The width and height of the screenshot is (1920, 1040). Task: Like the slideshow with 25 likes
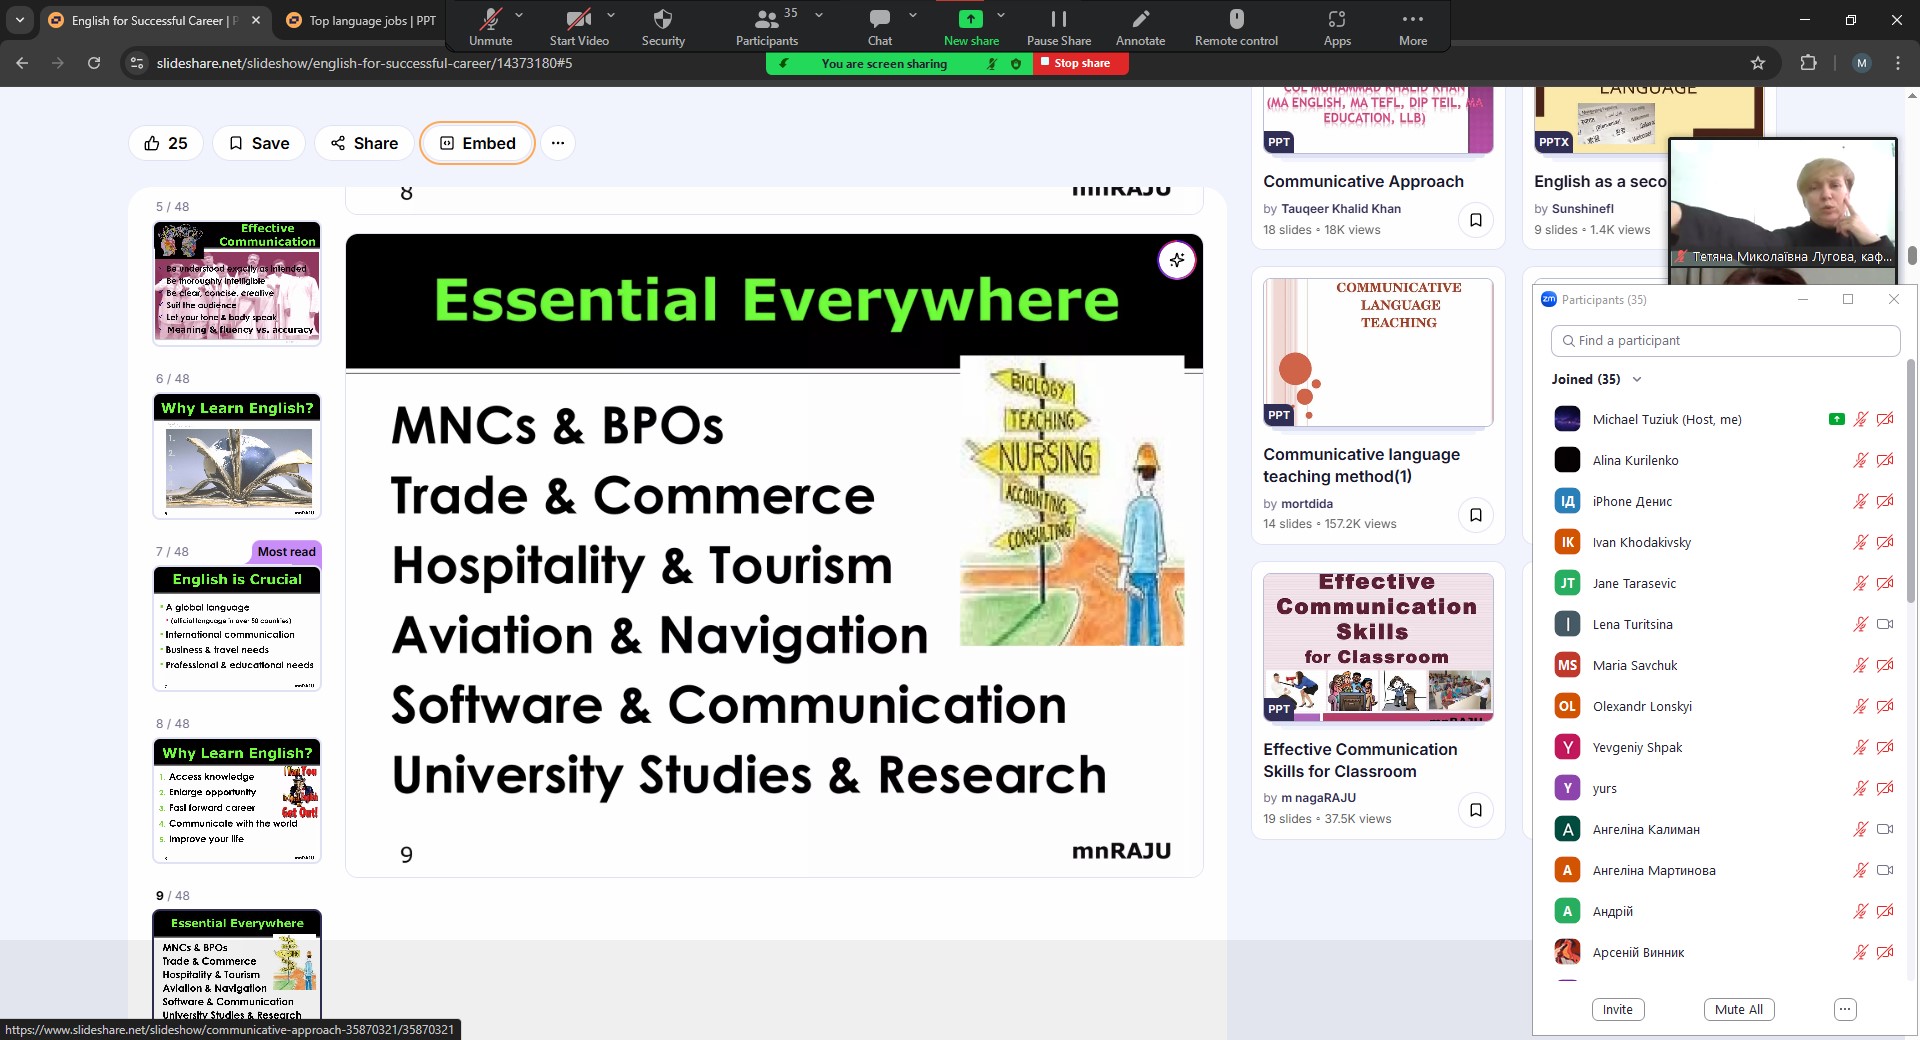[166, 143]
